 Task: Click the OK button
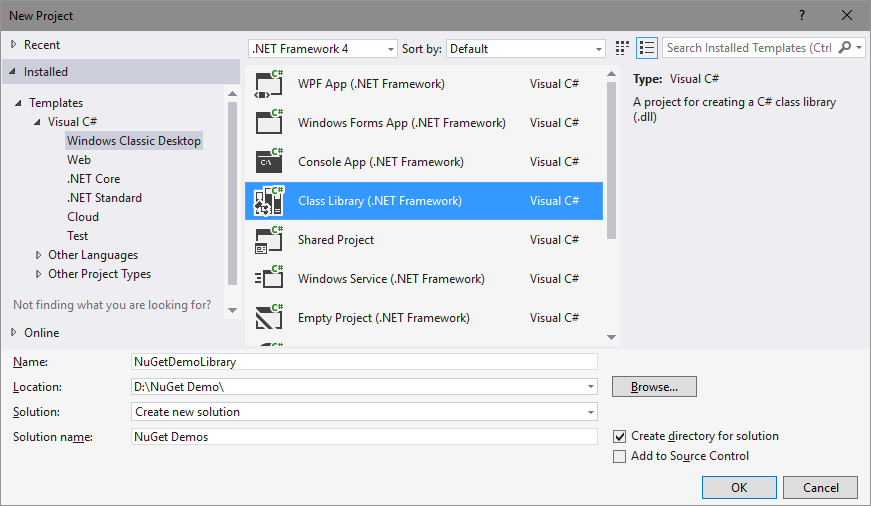click(739, 488)
